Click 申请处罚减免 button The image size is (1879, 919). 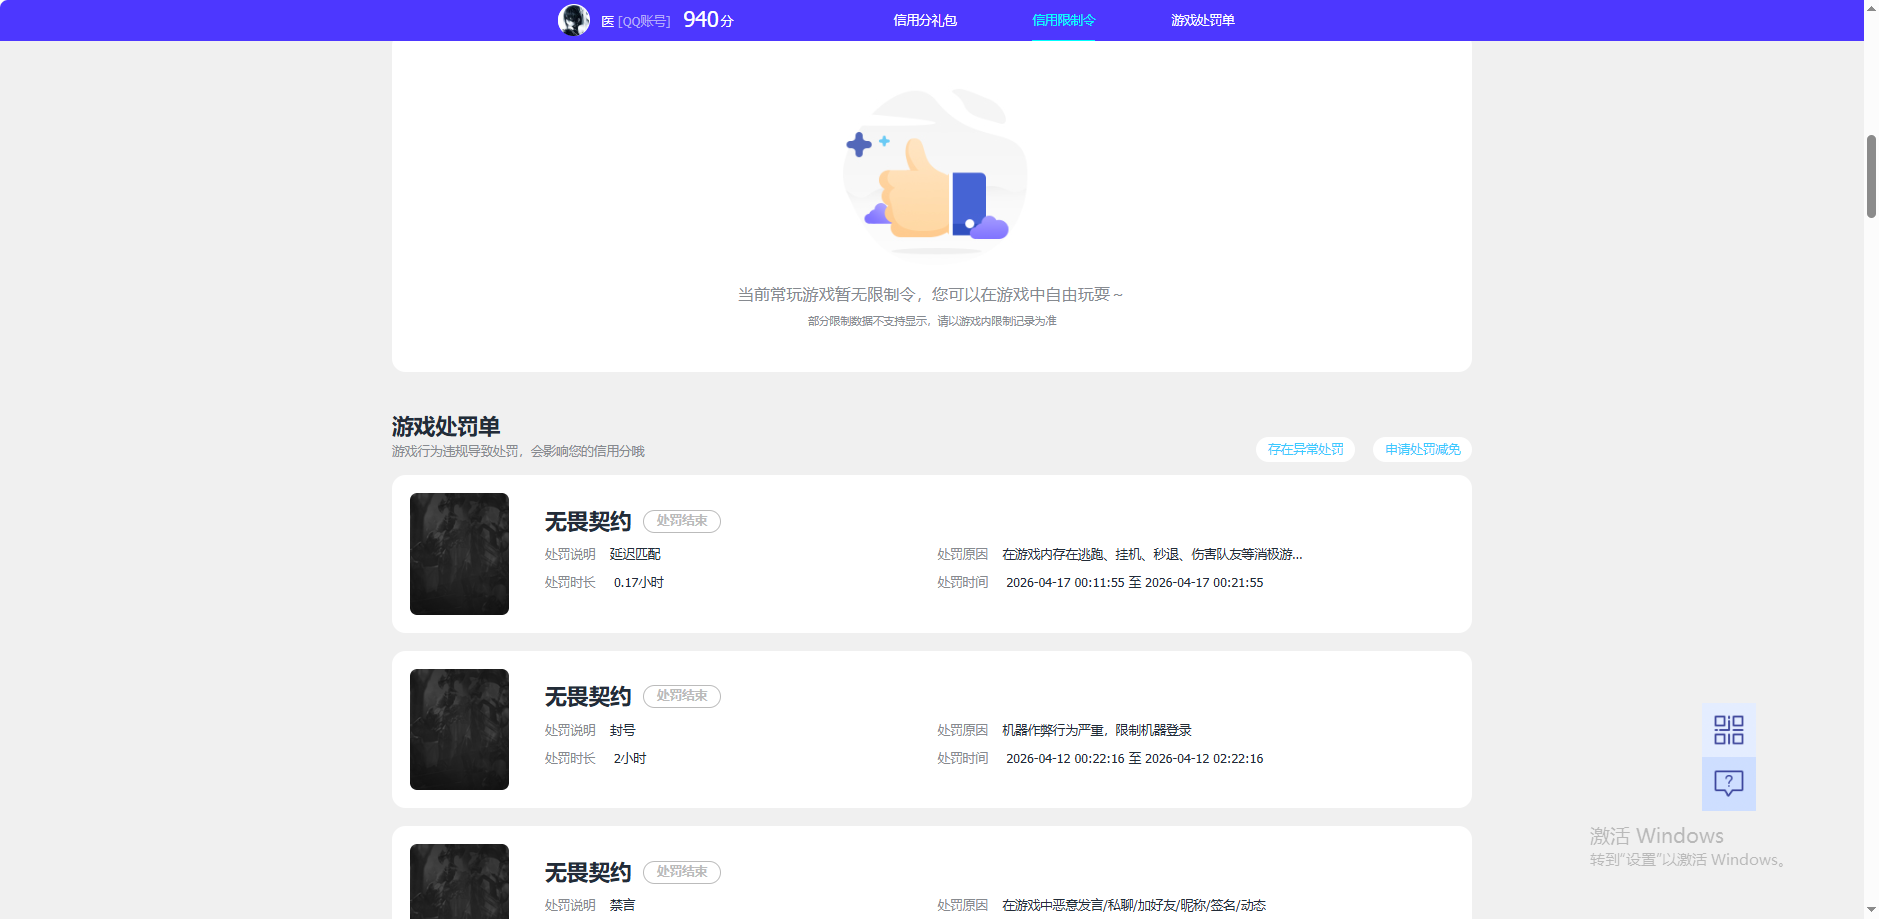pos(1422,449)
